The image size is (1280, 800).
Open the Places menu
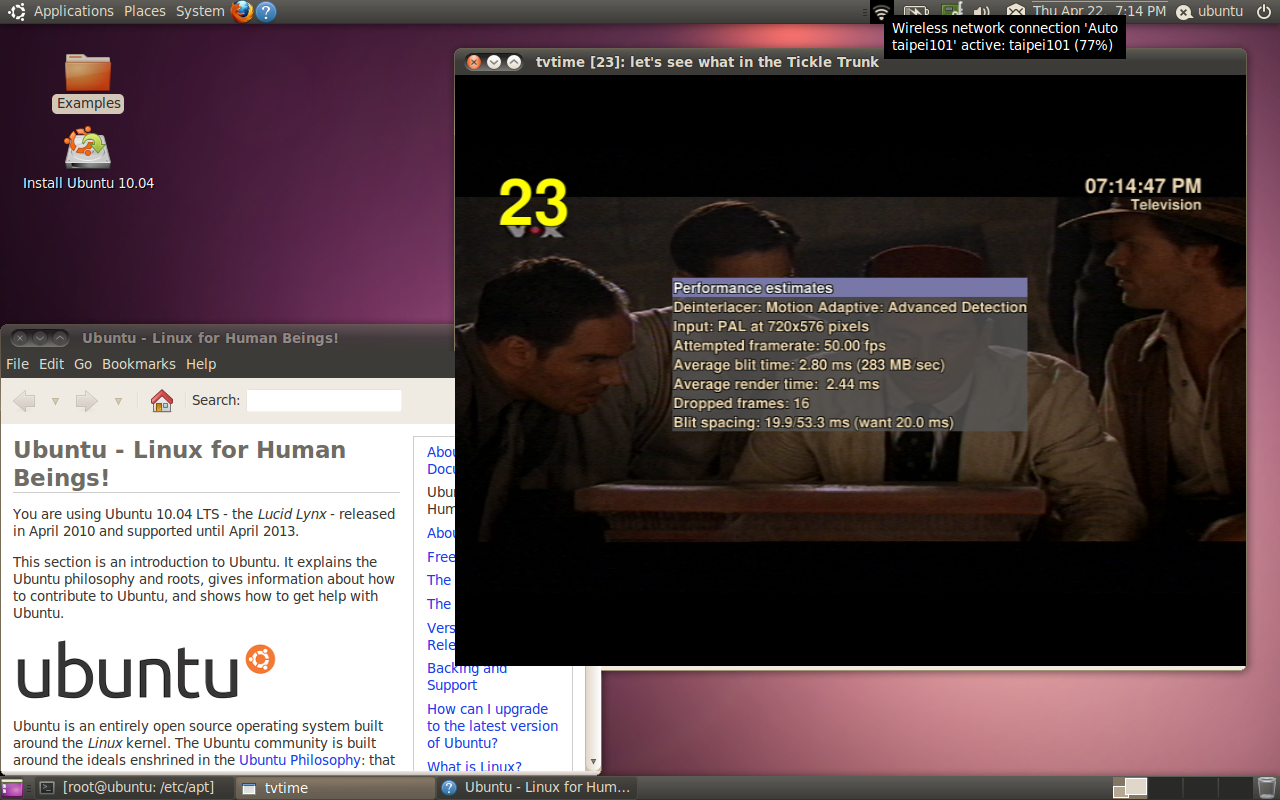point(145,11)
